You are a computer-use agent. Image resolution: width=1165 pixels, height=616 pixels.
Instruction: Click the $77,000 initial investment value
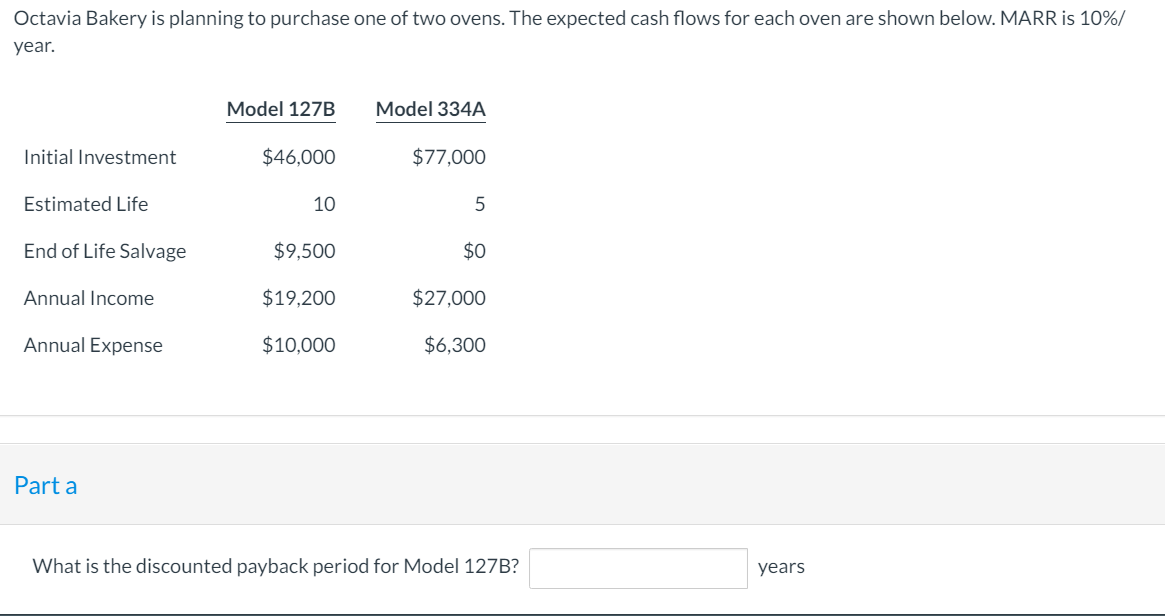point(449,157)
